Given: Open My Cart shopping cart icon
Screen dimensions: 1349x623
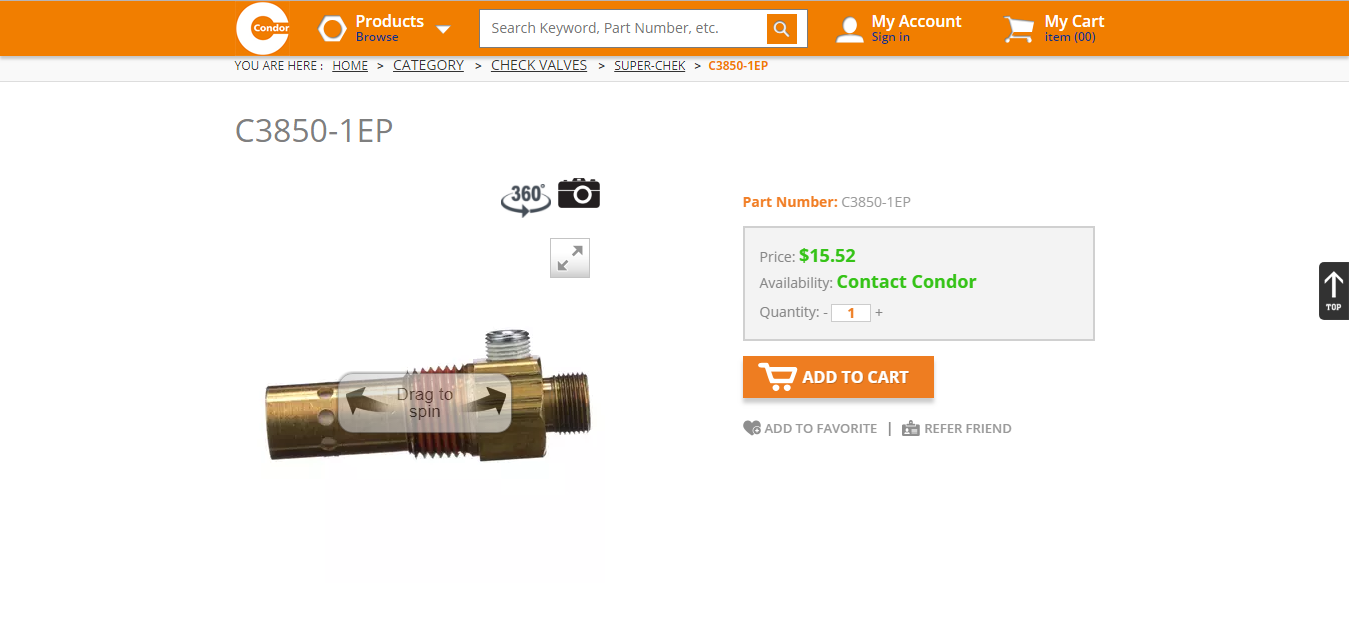Looking at the screenshot, I should 1018,30.
